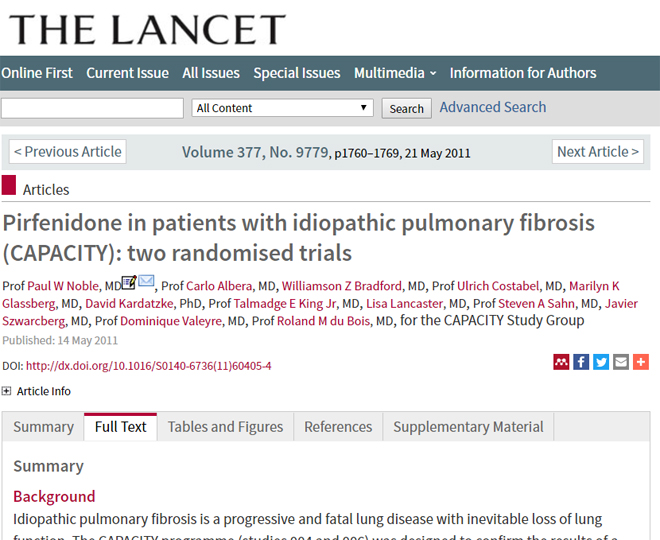Go to Next Article
Viewport: 660px width, 540px height.
point(598,152)
